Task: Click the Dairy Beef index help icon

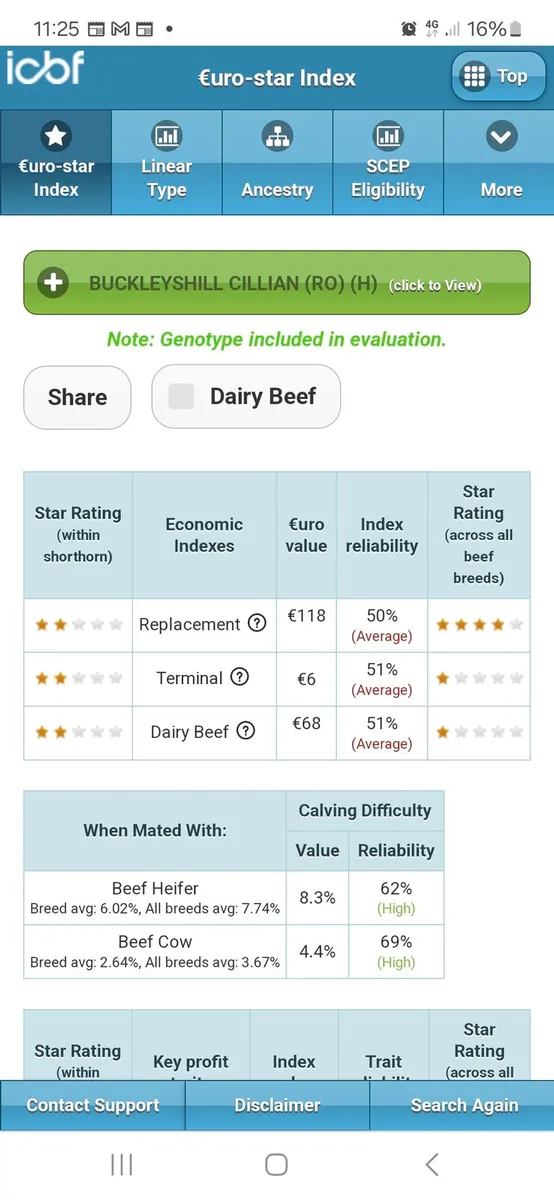Action: pos(246,731)
